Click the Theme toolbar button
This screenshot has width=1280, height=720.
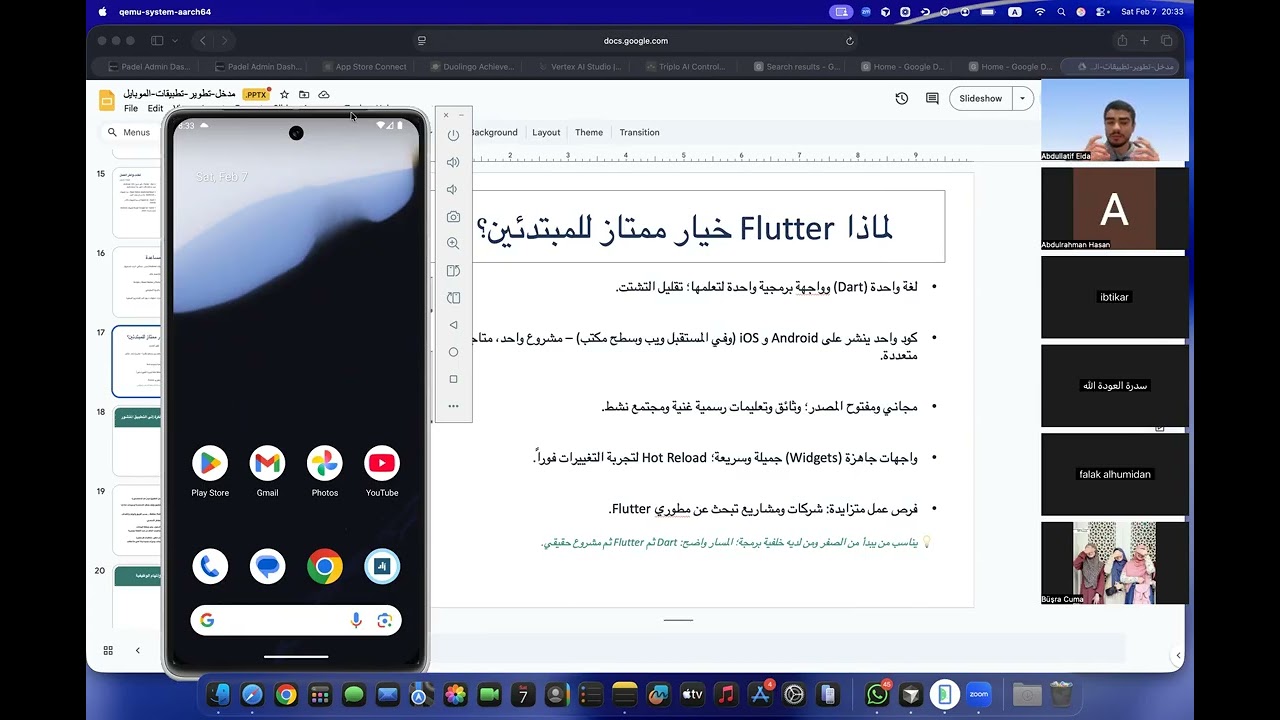[589, 132]
